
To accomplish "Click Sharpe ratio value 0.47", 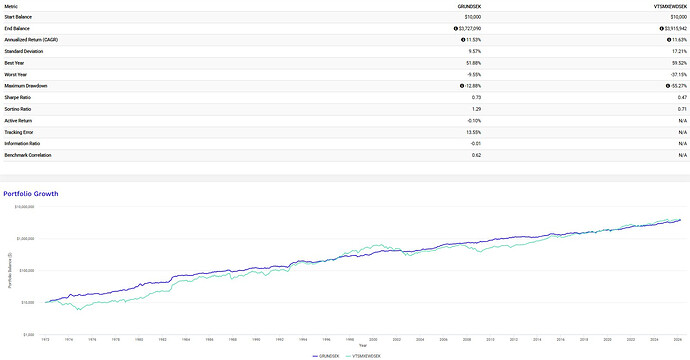I will tap(683, 97).
